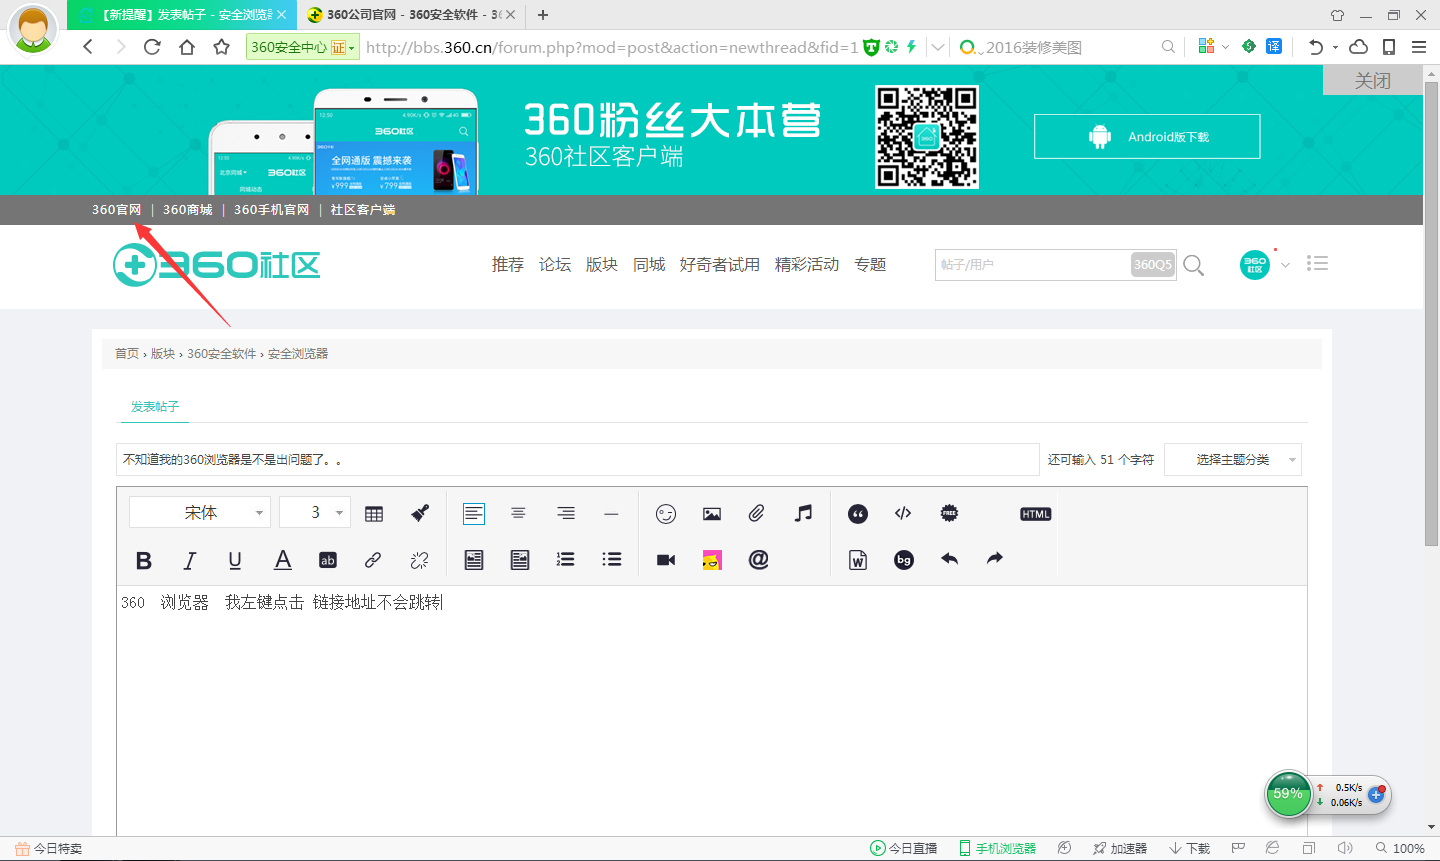This screenshot has width=1440, height=861.
Task: Close the banner with 关闭
Action: click(1373, 81)
